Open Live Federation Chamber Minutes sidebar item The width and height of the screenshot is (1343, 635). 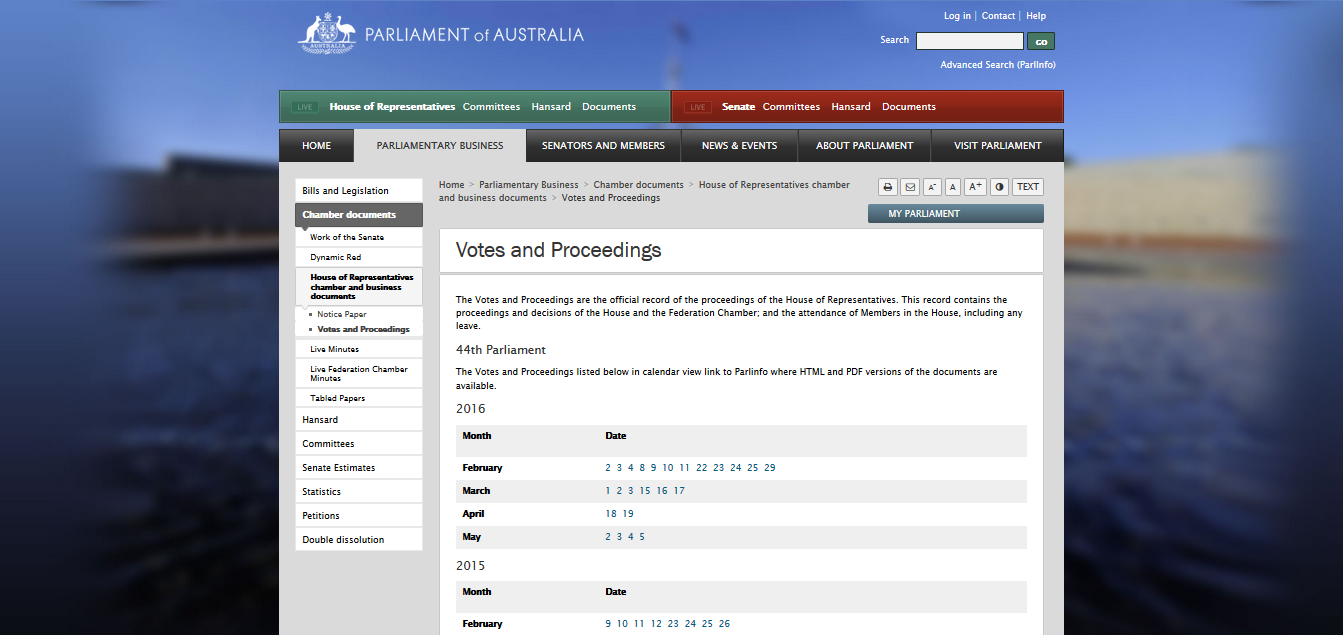pos(359,374)
